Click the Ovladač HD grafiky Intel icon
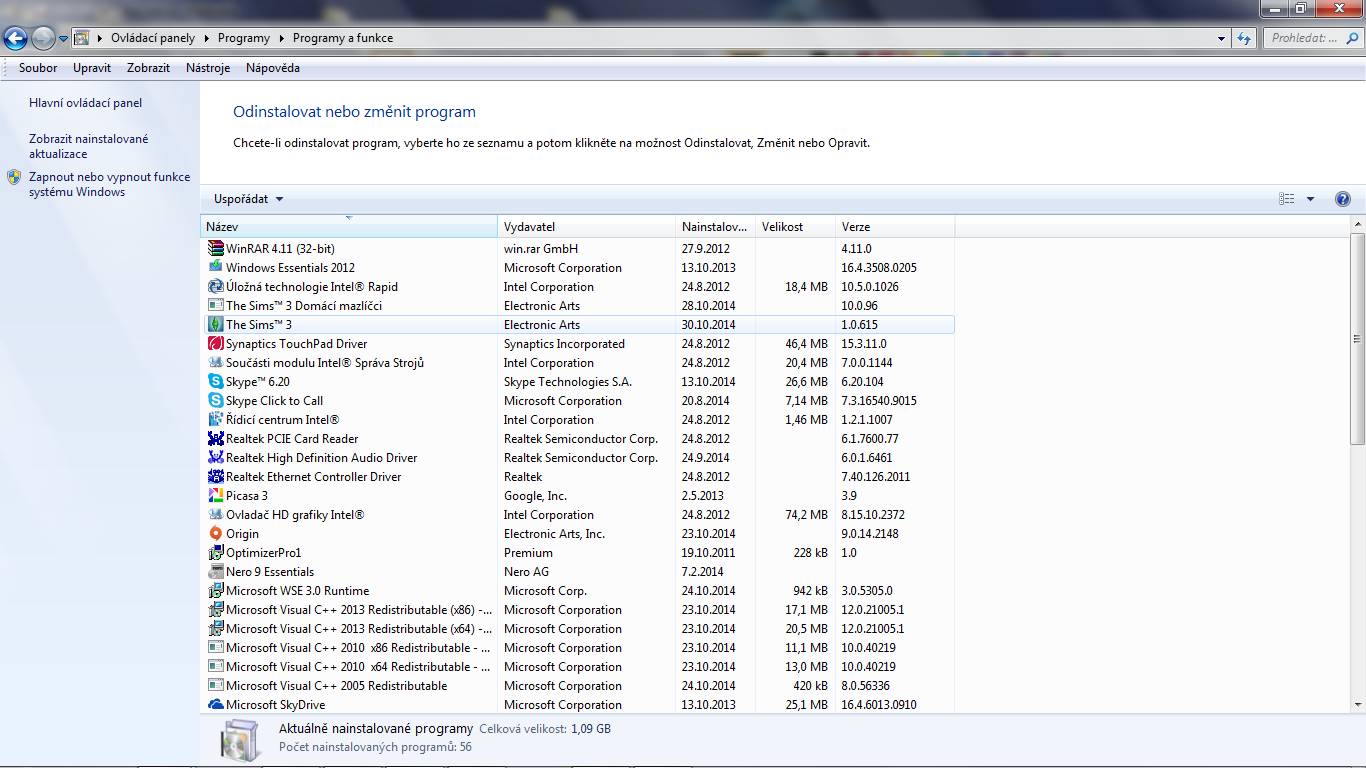Viewport: 1366px width, 768px height. tap(215, 514)
